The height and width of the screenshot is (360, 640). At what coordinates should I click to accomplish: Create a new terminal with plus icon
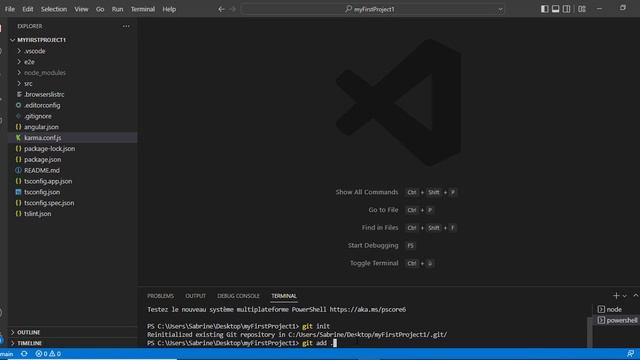[616, 296]
